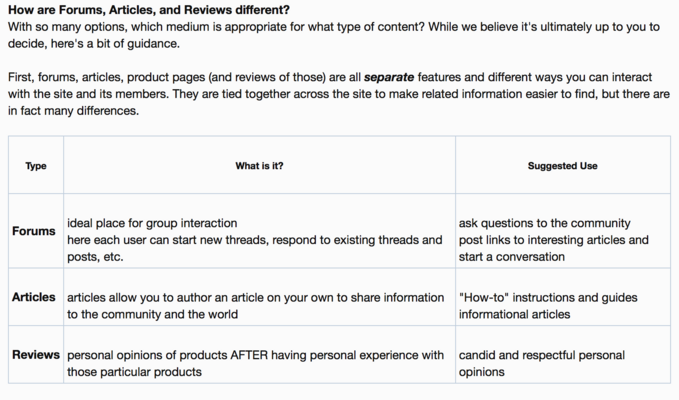Select the 'What is it?' column header
The width and height of the screenshot is (679, 400).
(x=259, y=166)
